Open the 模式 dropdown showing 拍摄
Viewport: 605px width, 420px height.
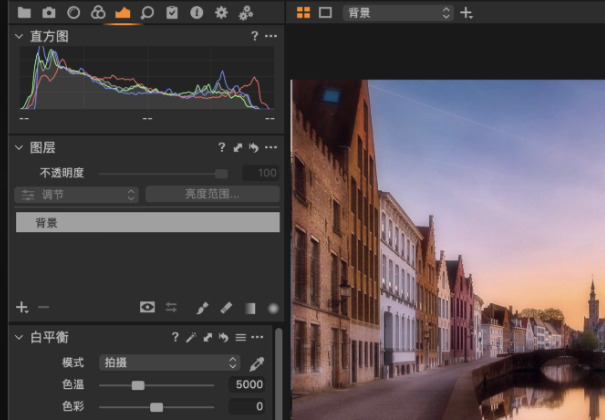[x=170, y=363]
